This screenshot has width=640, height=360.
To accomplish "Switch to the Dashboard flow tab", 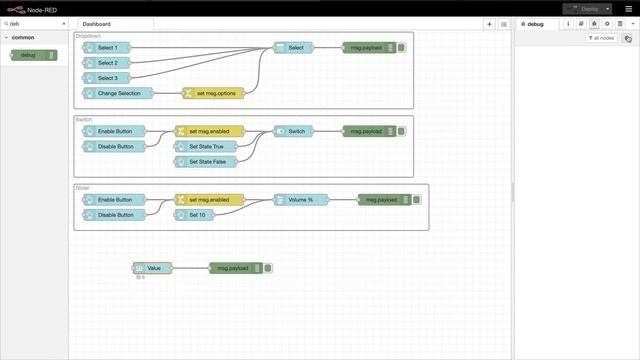I will [116, 24].
